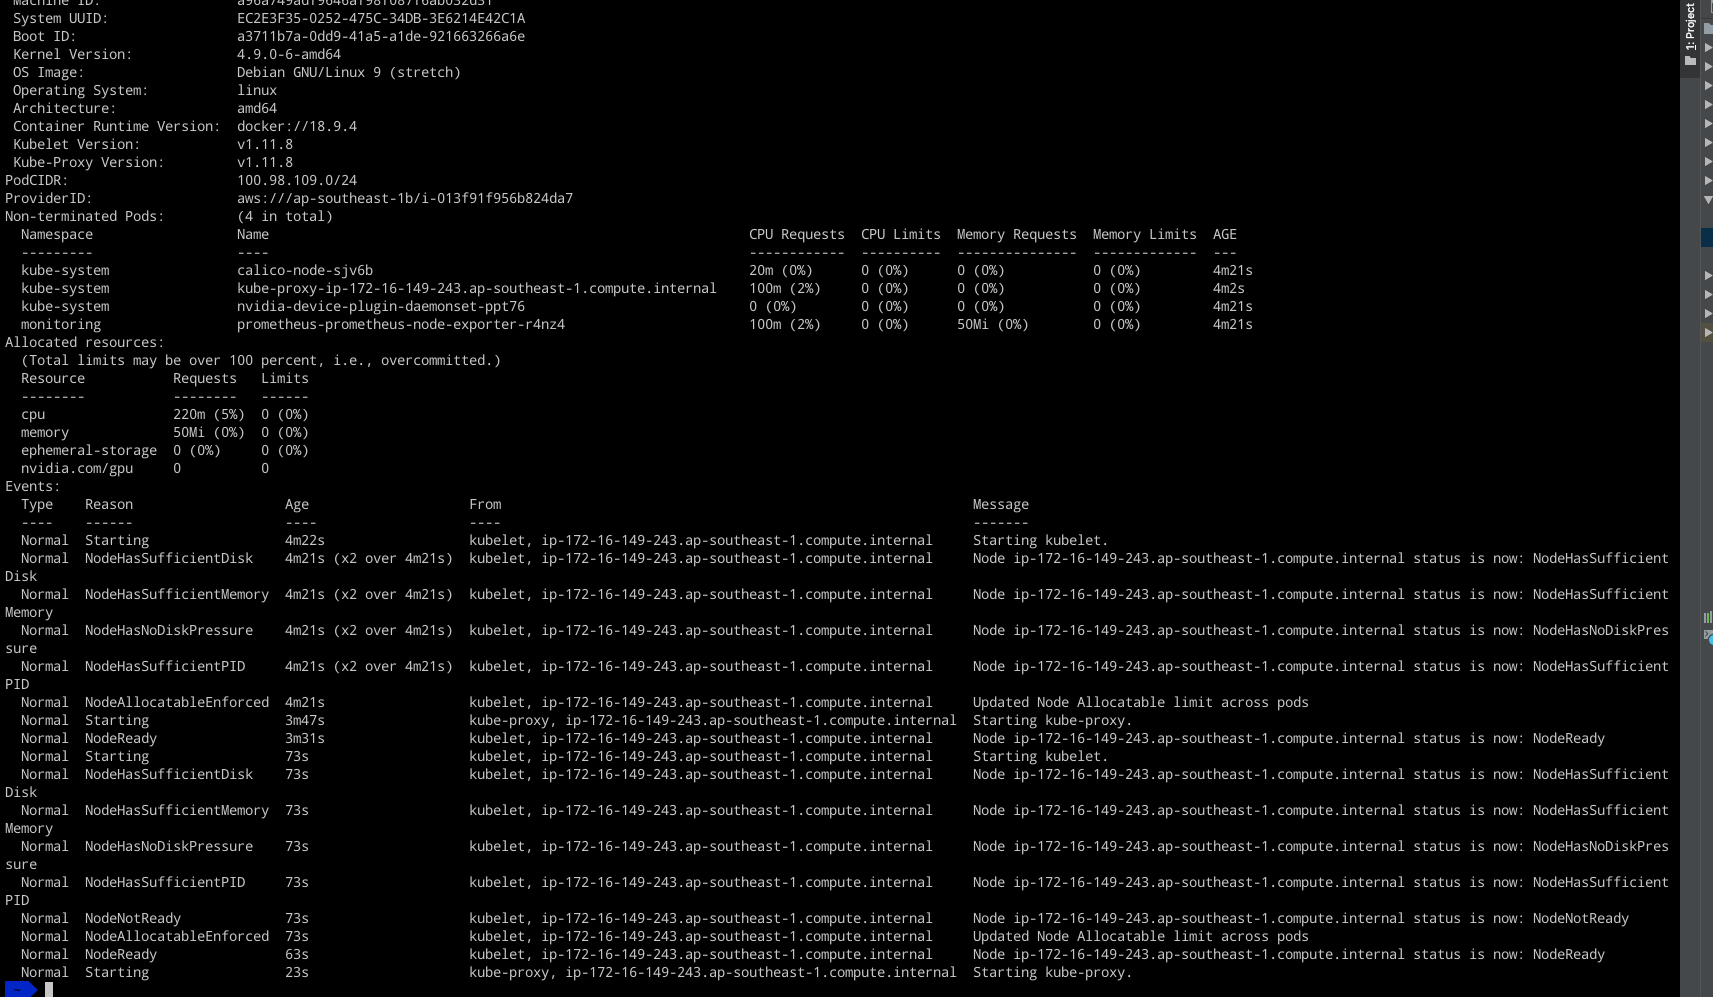Click the CPU Requests column header
The image size is (1713, 997).
[x=797, y=234]
